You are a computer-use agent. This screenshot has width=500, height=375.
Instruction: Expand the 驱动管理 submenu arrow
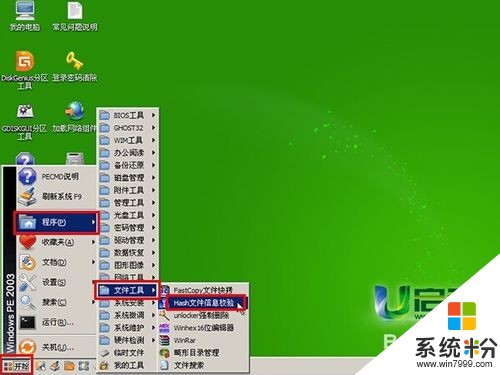154,240
